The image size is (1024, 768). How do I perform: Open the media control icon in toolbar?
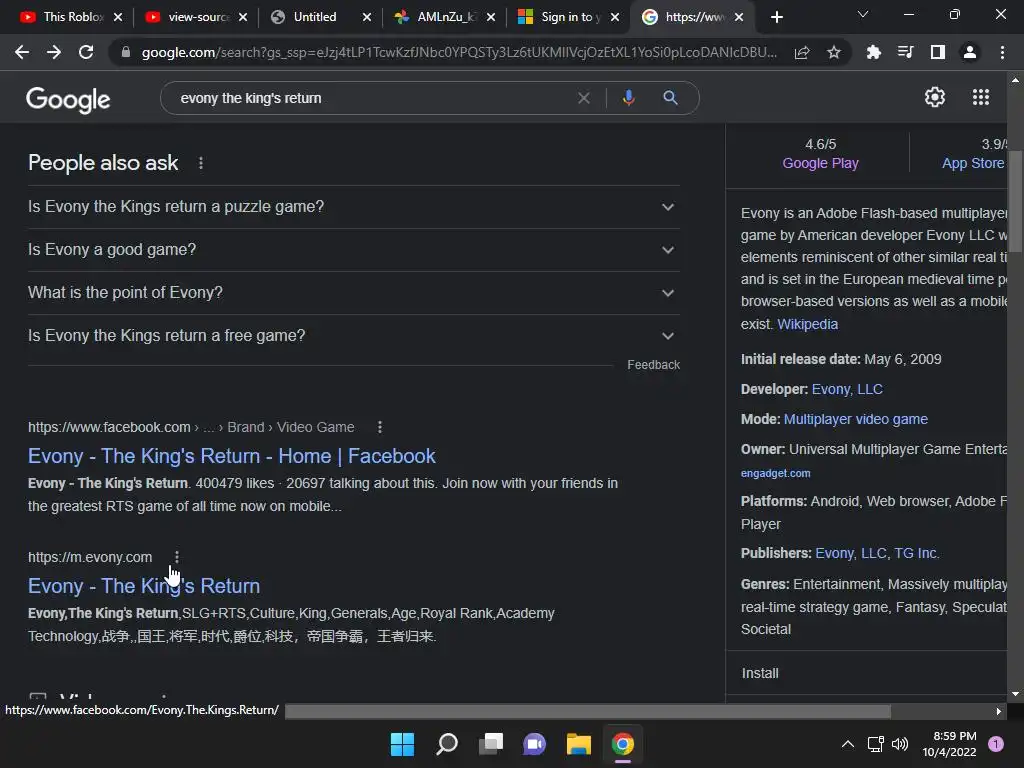(905, 52)
